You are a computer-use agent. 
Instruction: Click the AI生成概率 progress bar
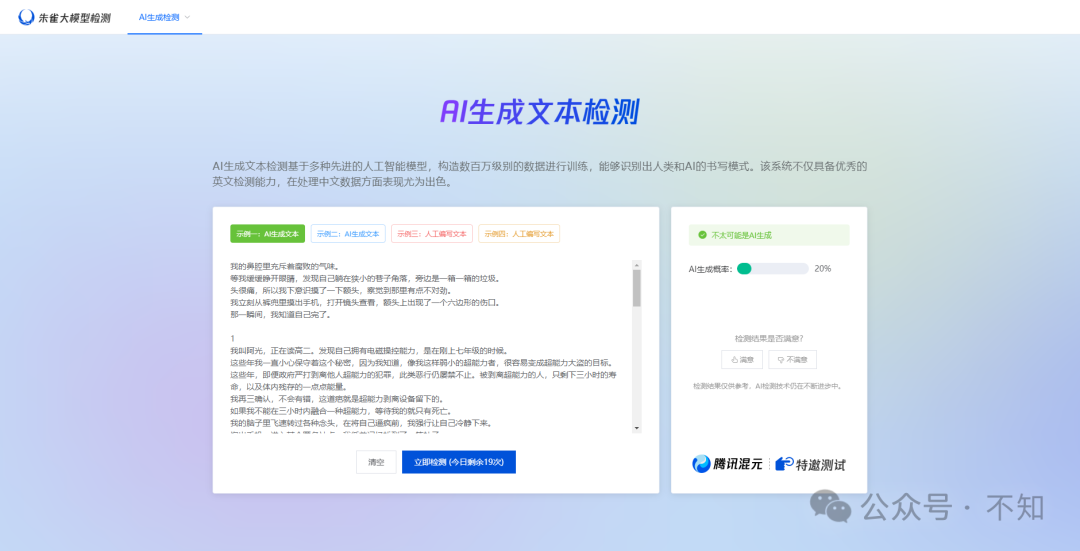pos(772,269)
